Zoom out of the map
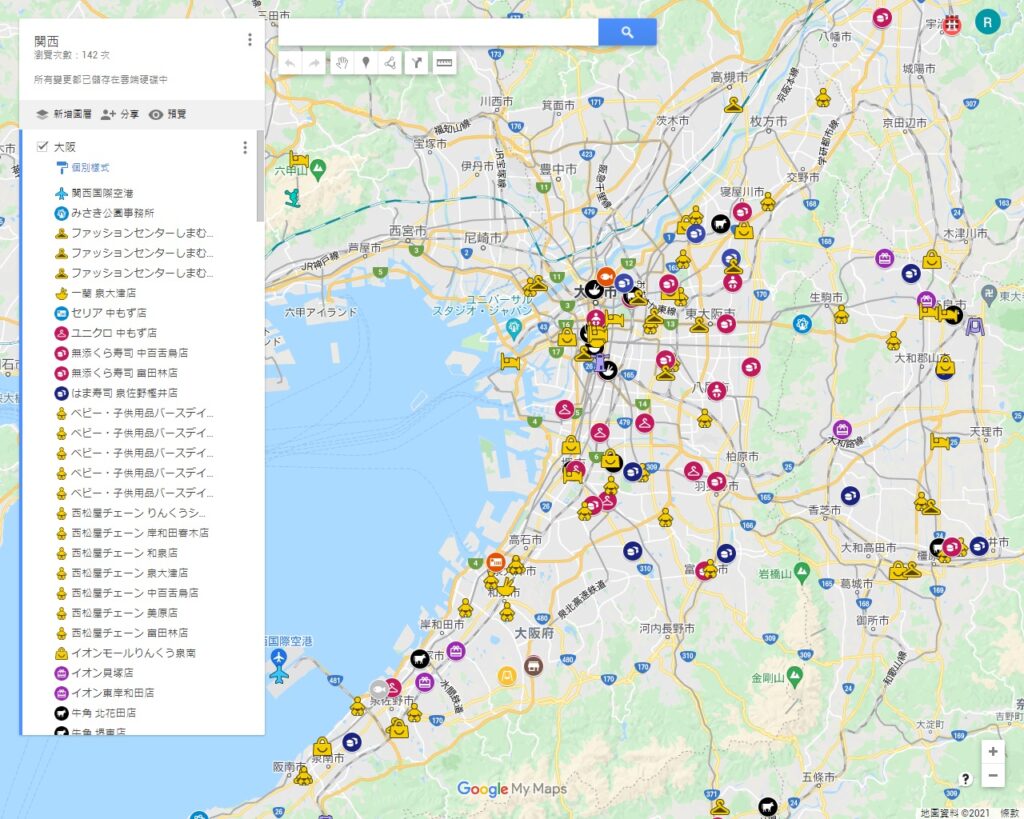Image resolution: width=1024 pixels, height=819 pixels. pos(993,775)
